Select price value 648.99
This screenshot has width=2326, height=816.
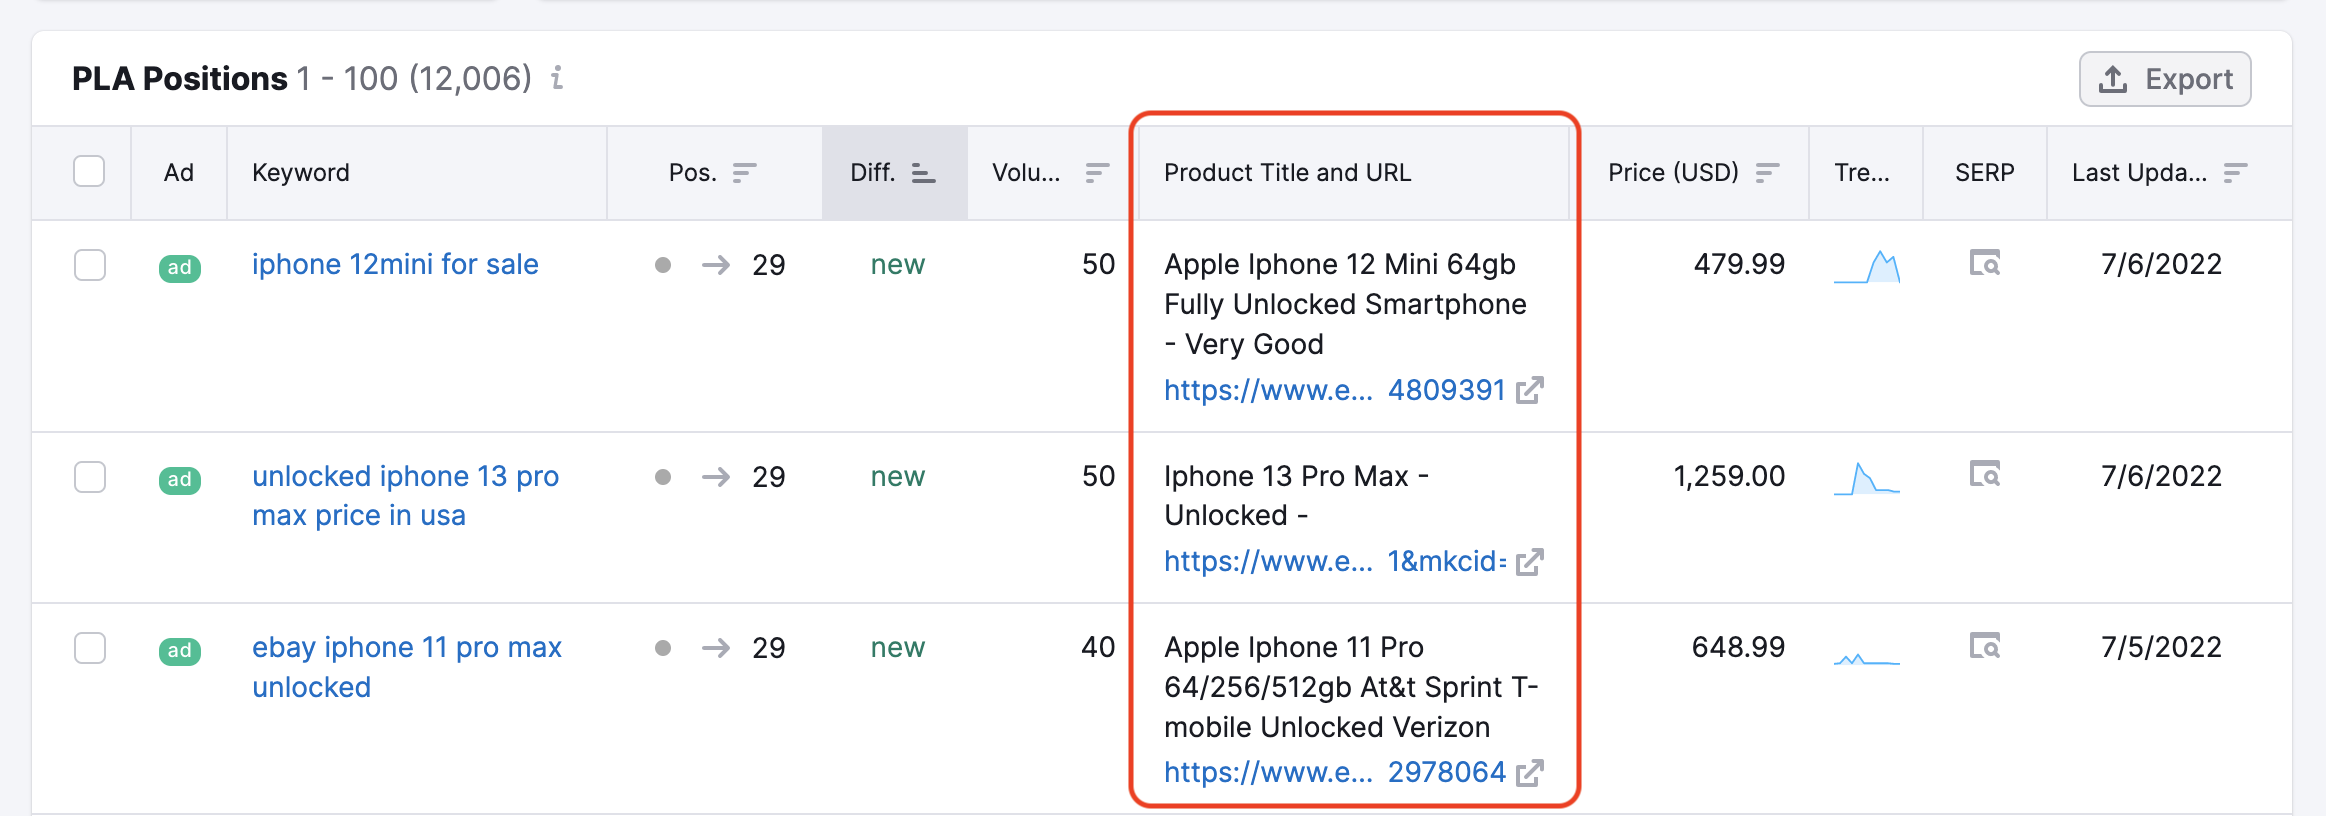click(x=1738, y=647)
